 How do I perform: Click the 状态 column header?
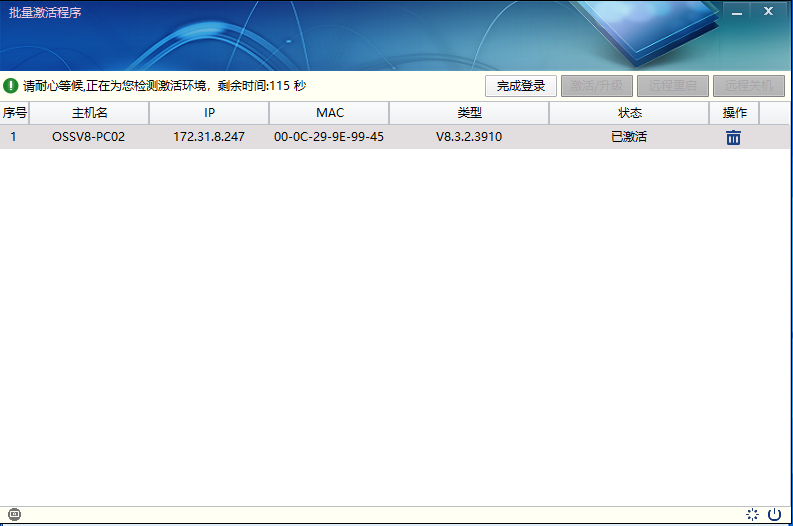pyautogui.click(x=629, y=113)
